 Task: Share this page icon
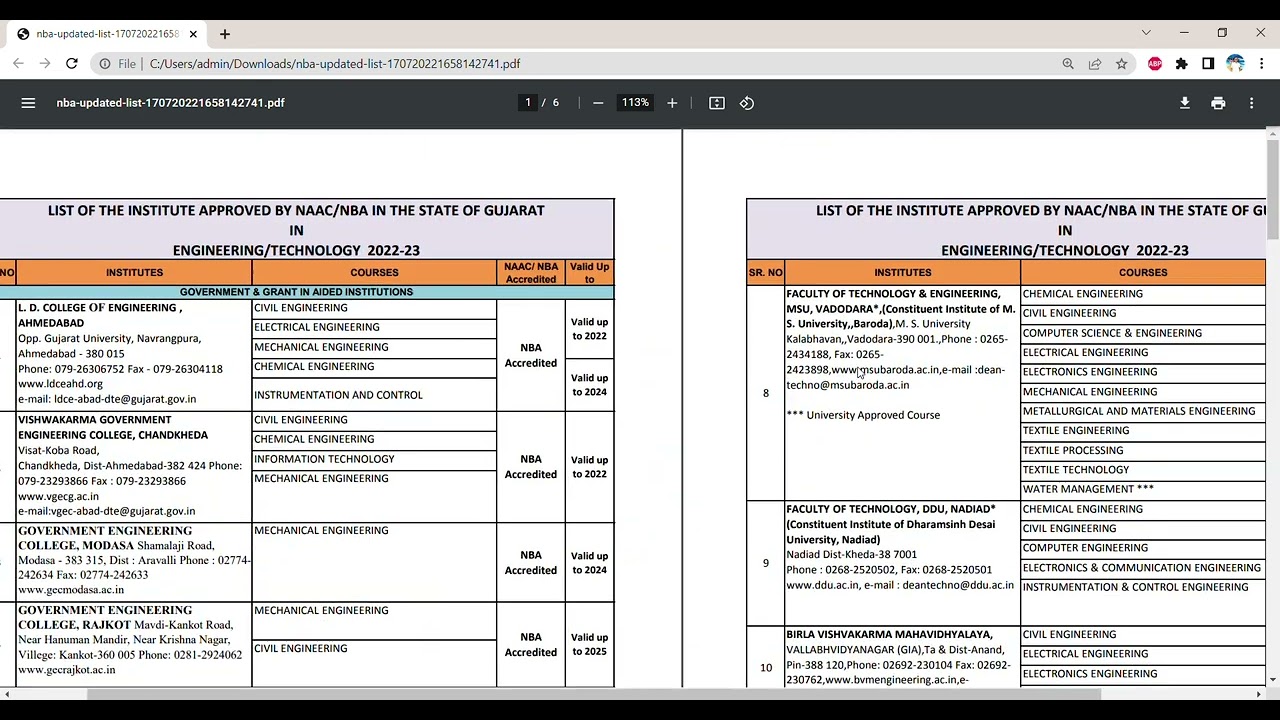1095,64
